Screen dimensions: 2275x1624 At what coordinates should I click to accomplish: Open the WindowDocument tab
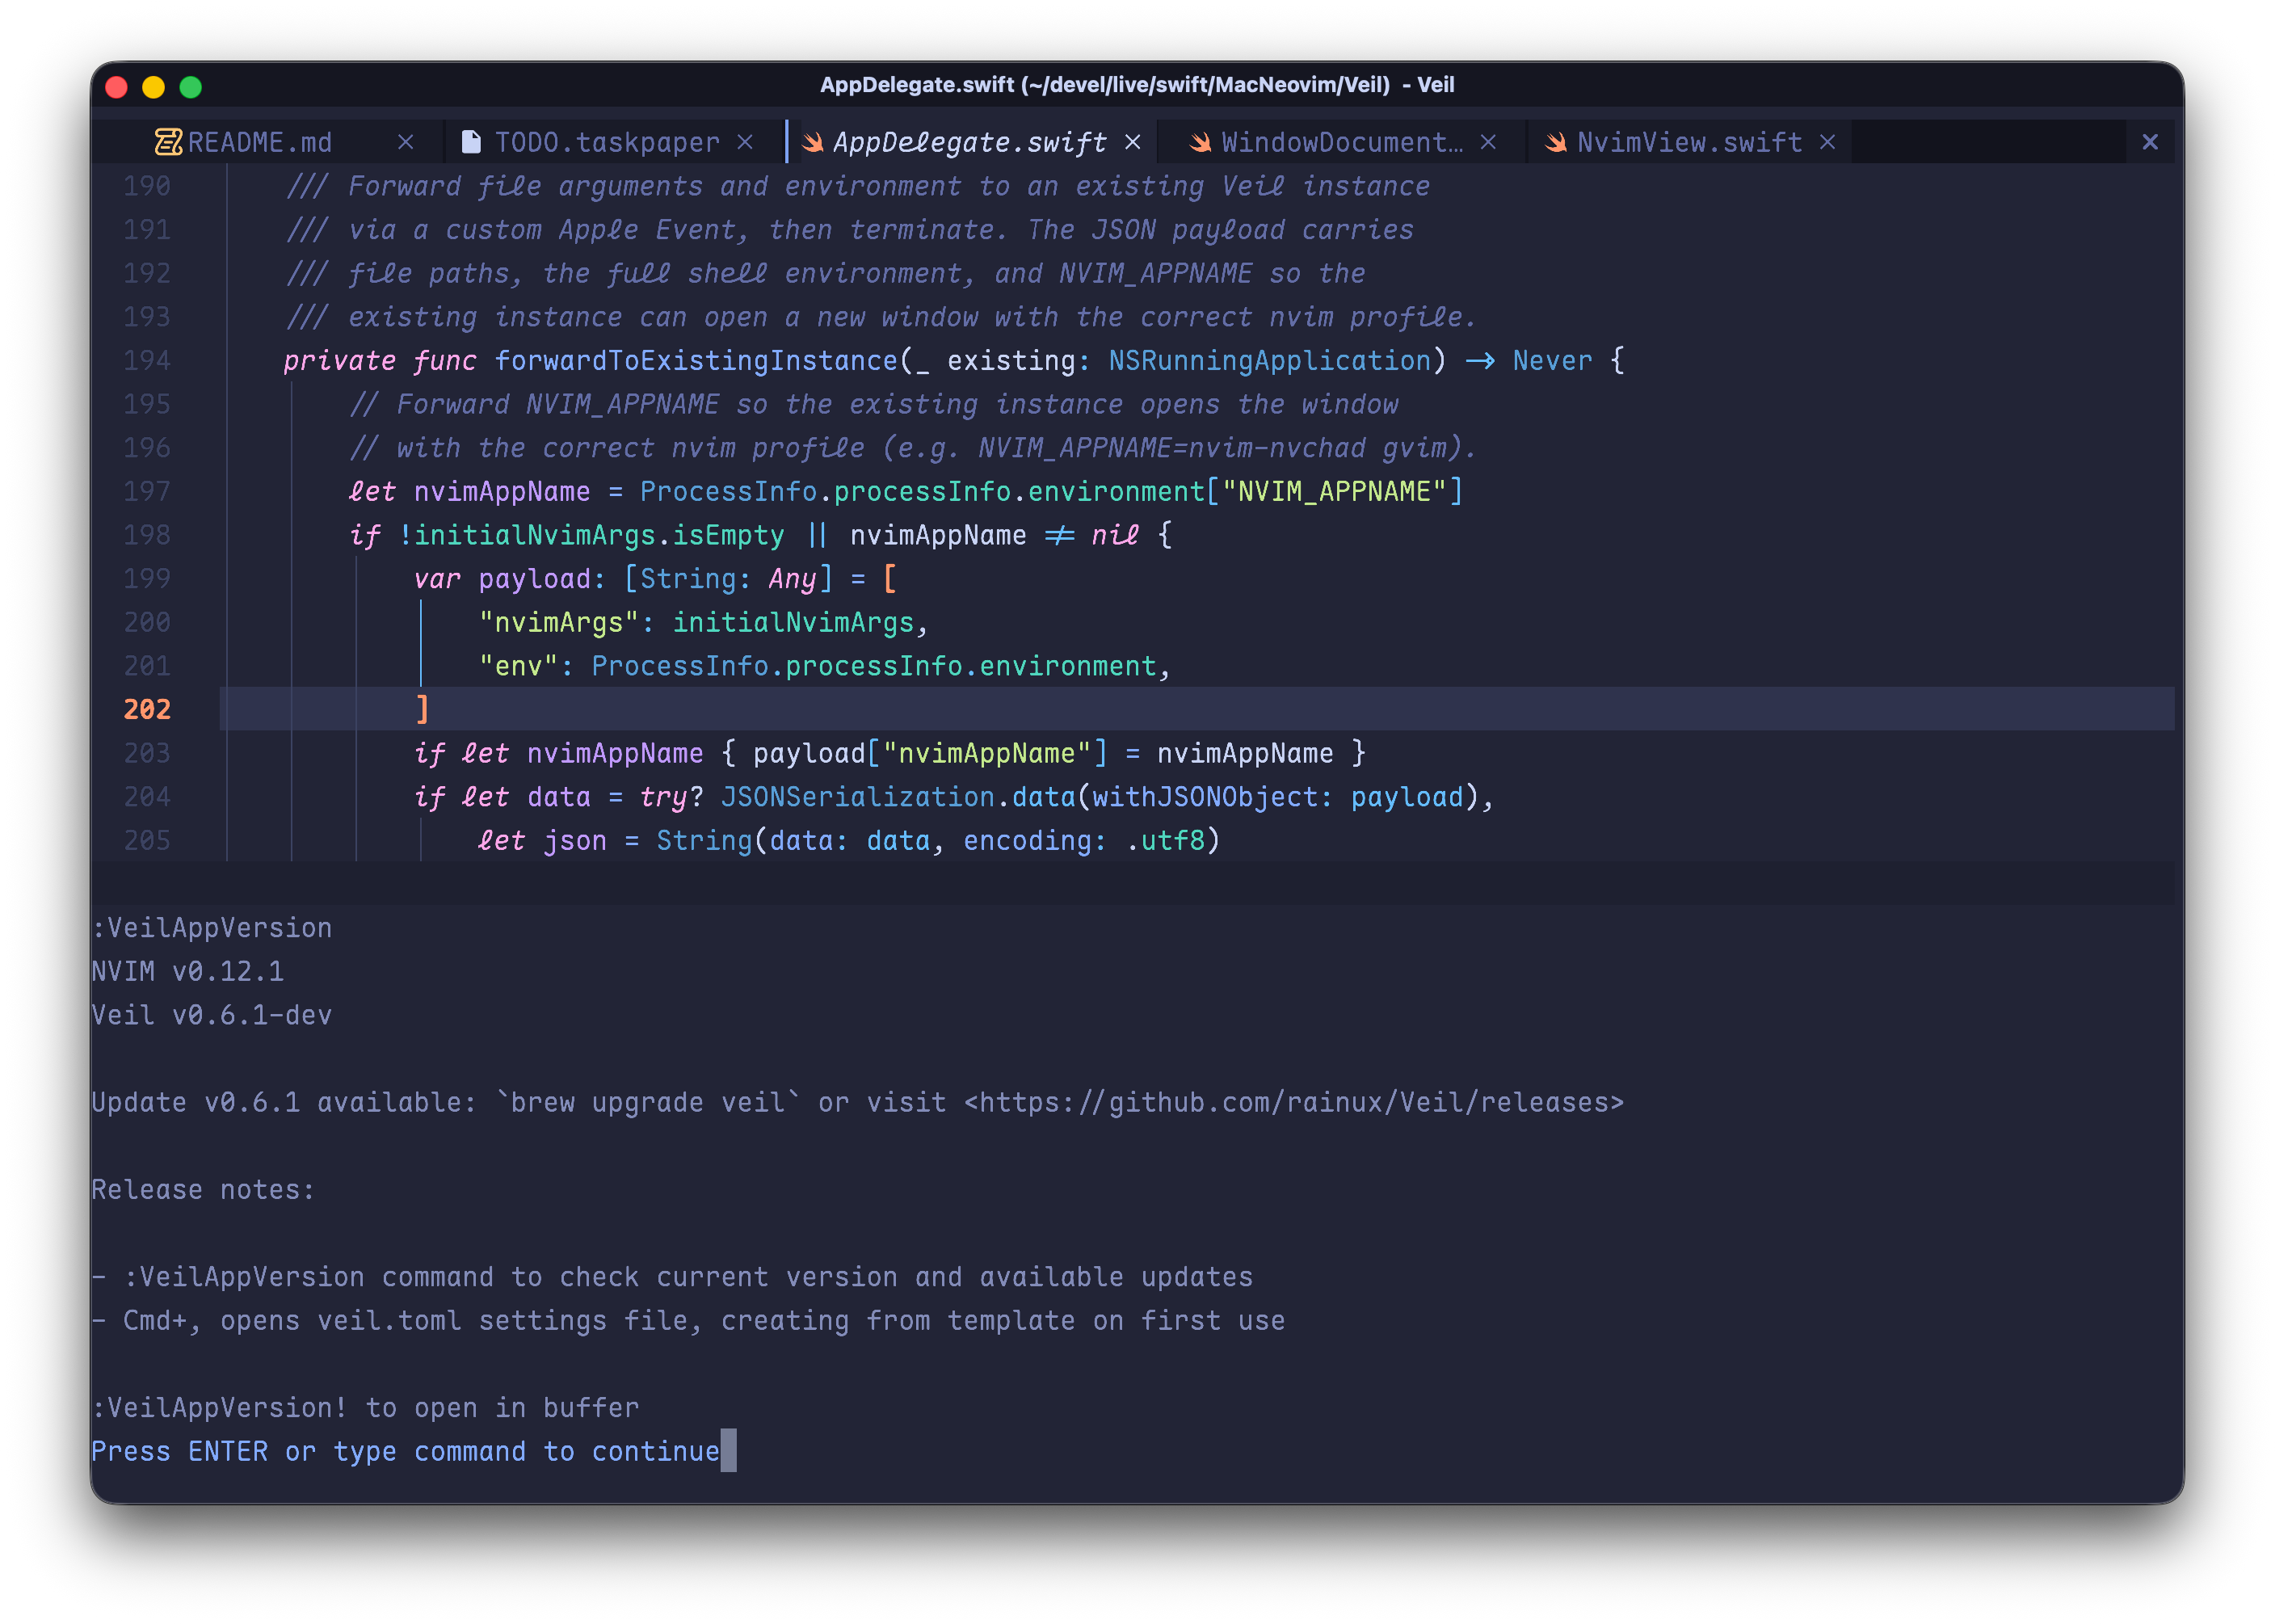point(1341,142)
